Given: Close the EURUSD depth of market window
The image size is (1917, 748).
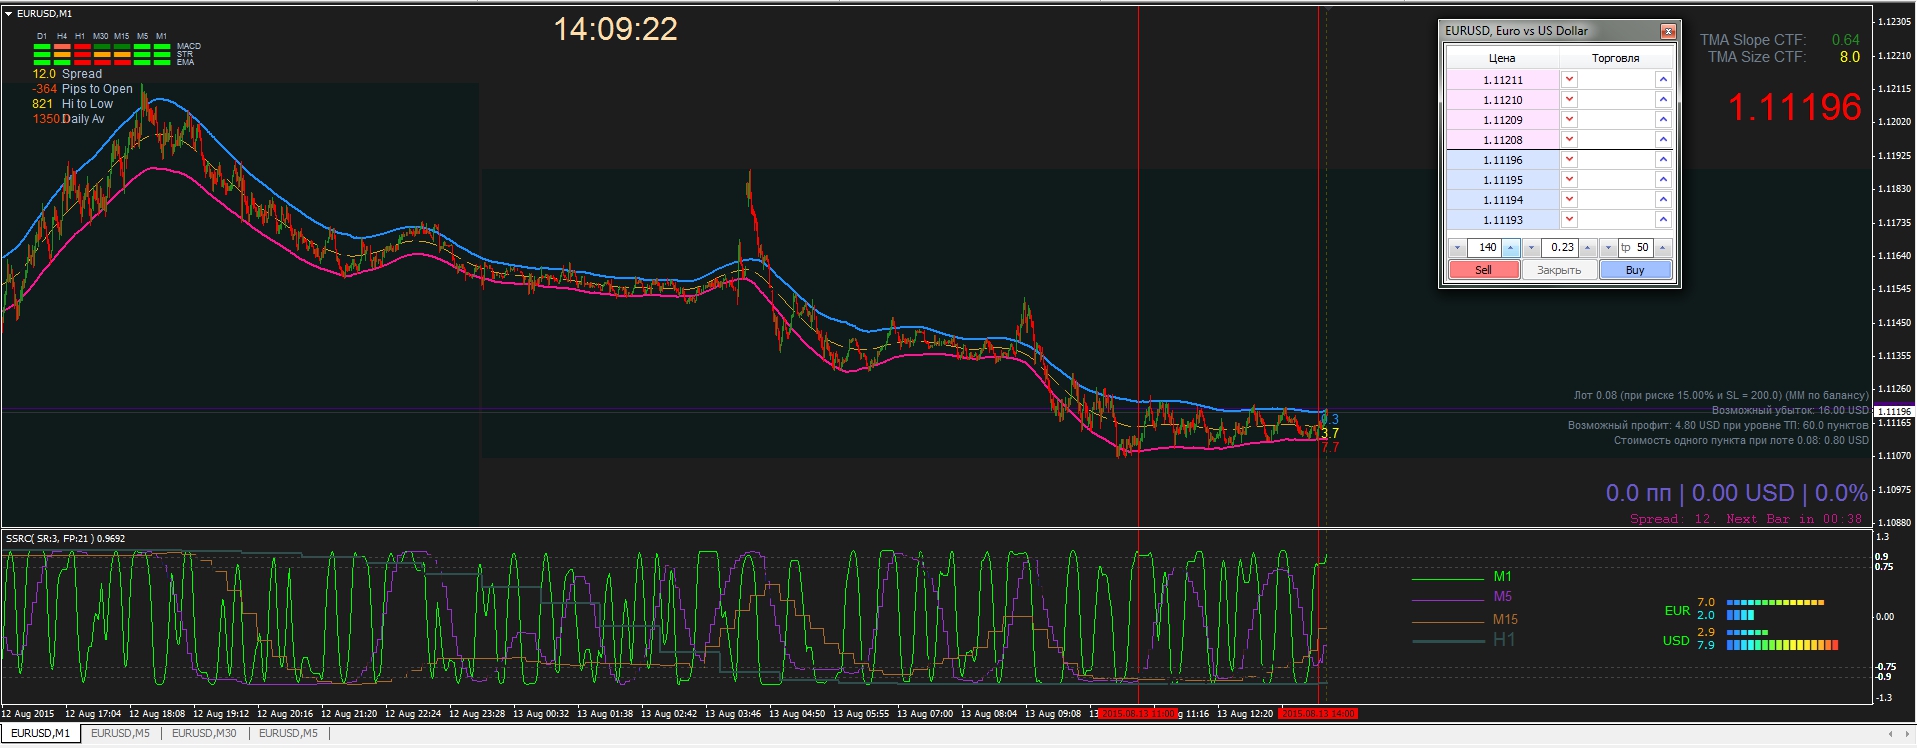Looking at the screenshot, I should coord(1667,31).
